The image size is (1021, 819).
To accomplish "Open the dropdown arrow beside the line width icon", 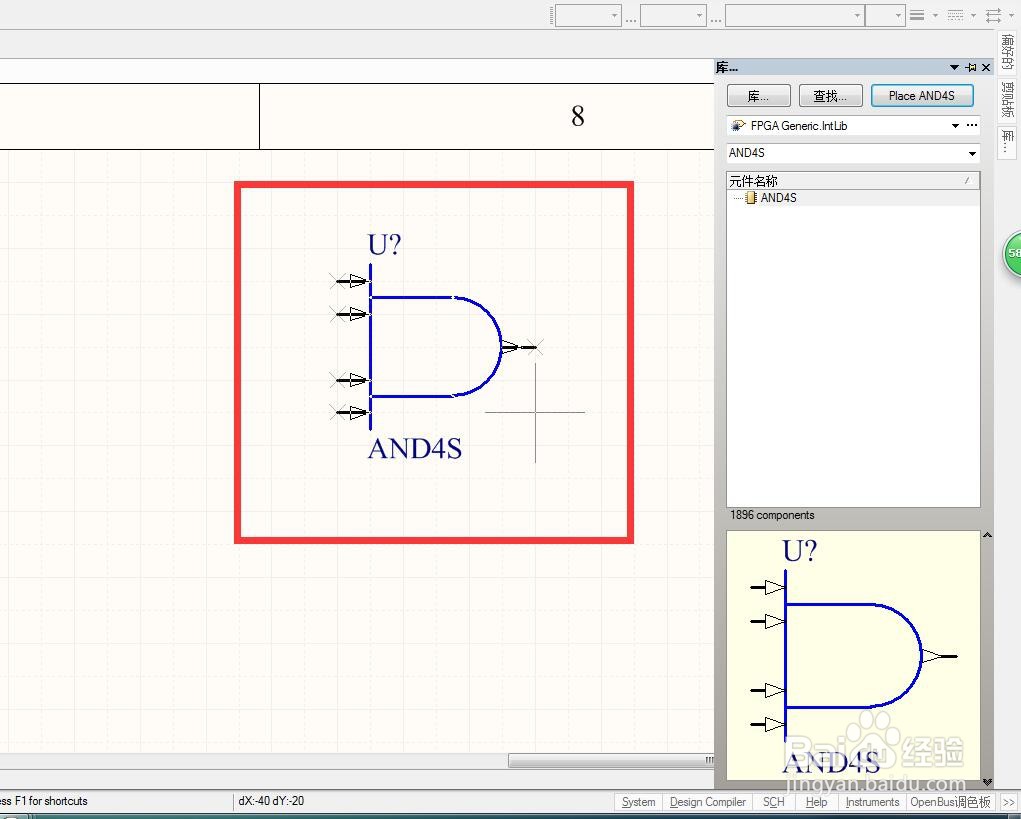I will tap(935, 15).
